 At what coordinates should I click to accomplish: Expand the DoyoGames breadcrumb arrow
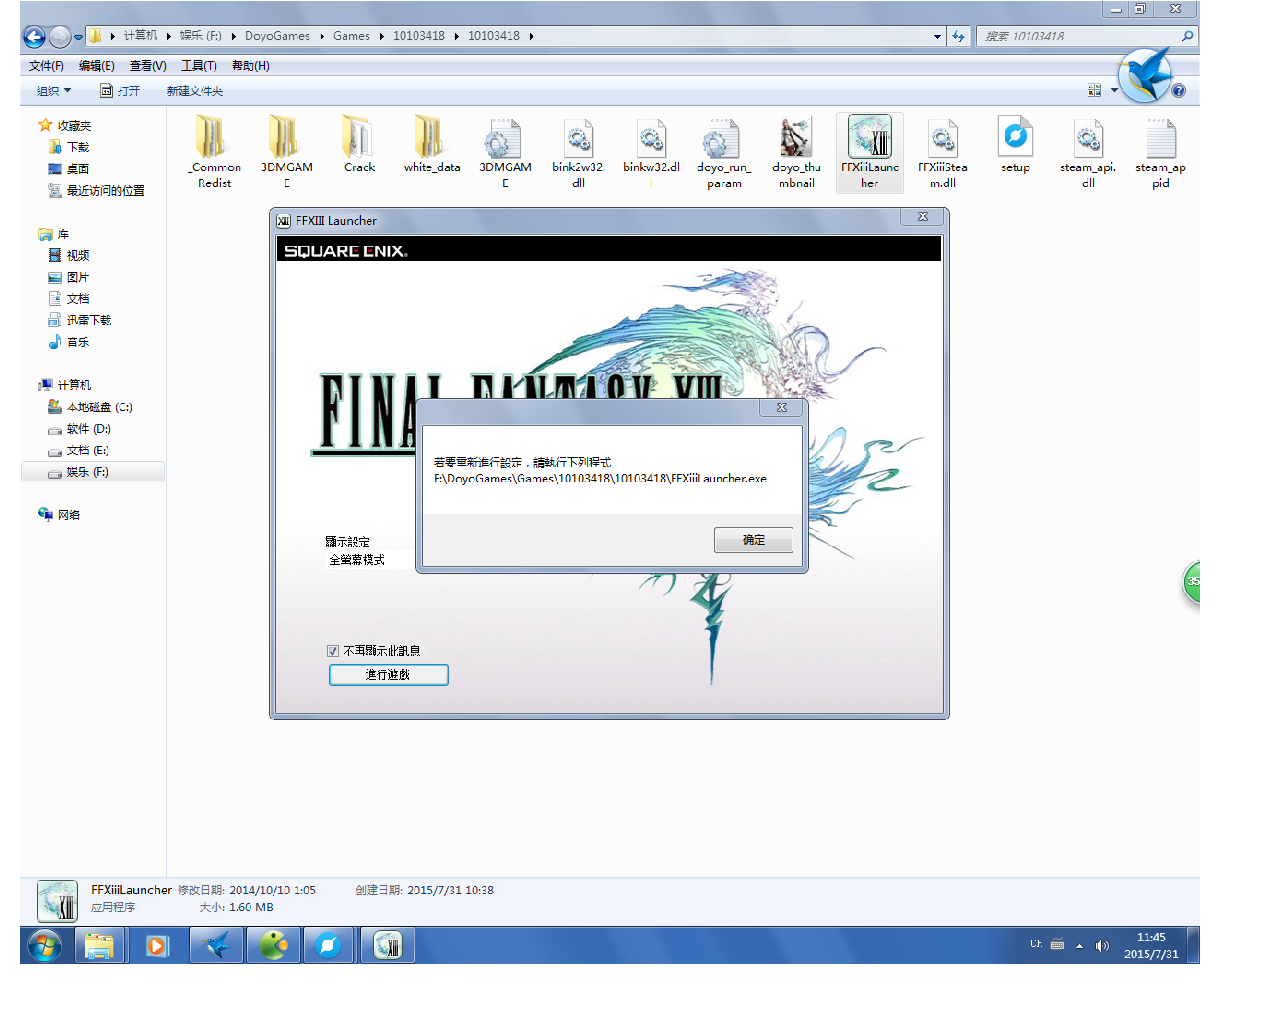pyautogui.click(x=322, y=36)
